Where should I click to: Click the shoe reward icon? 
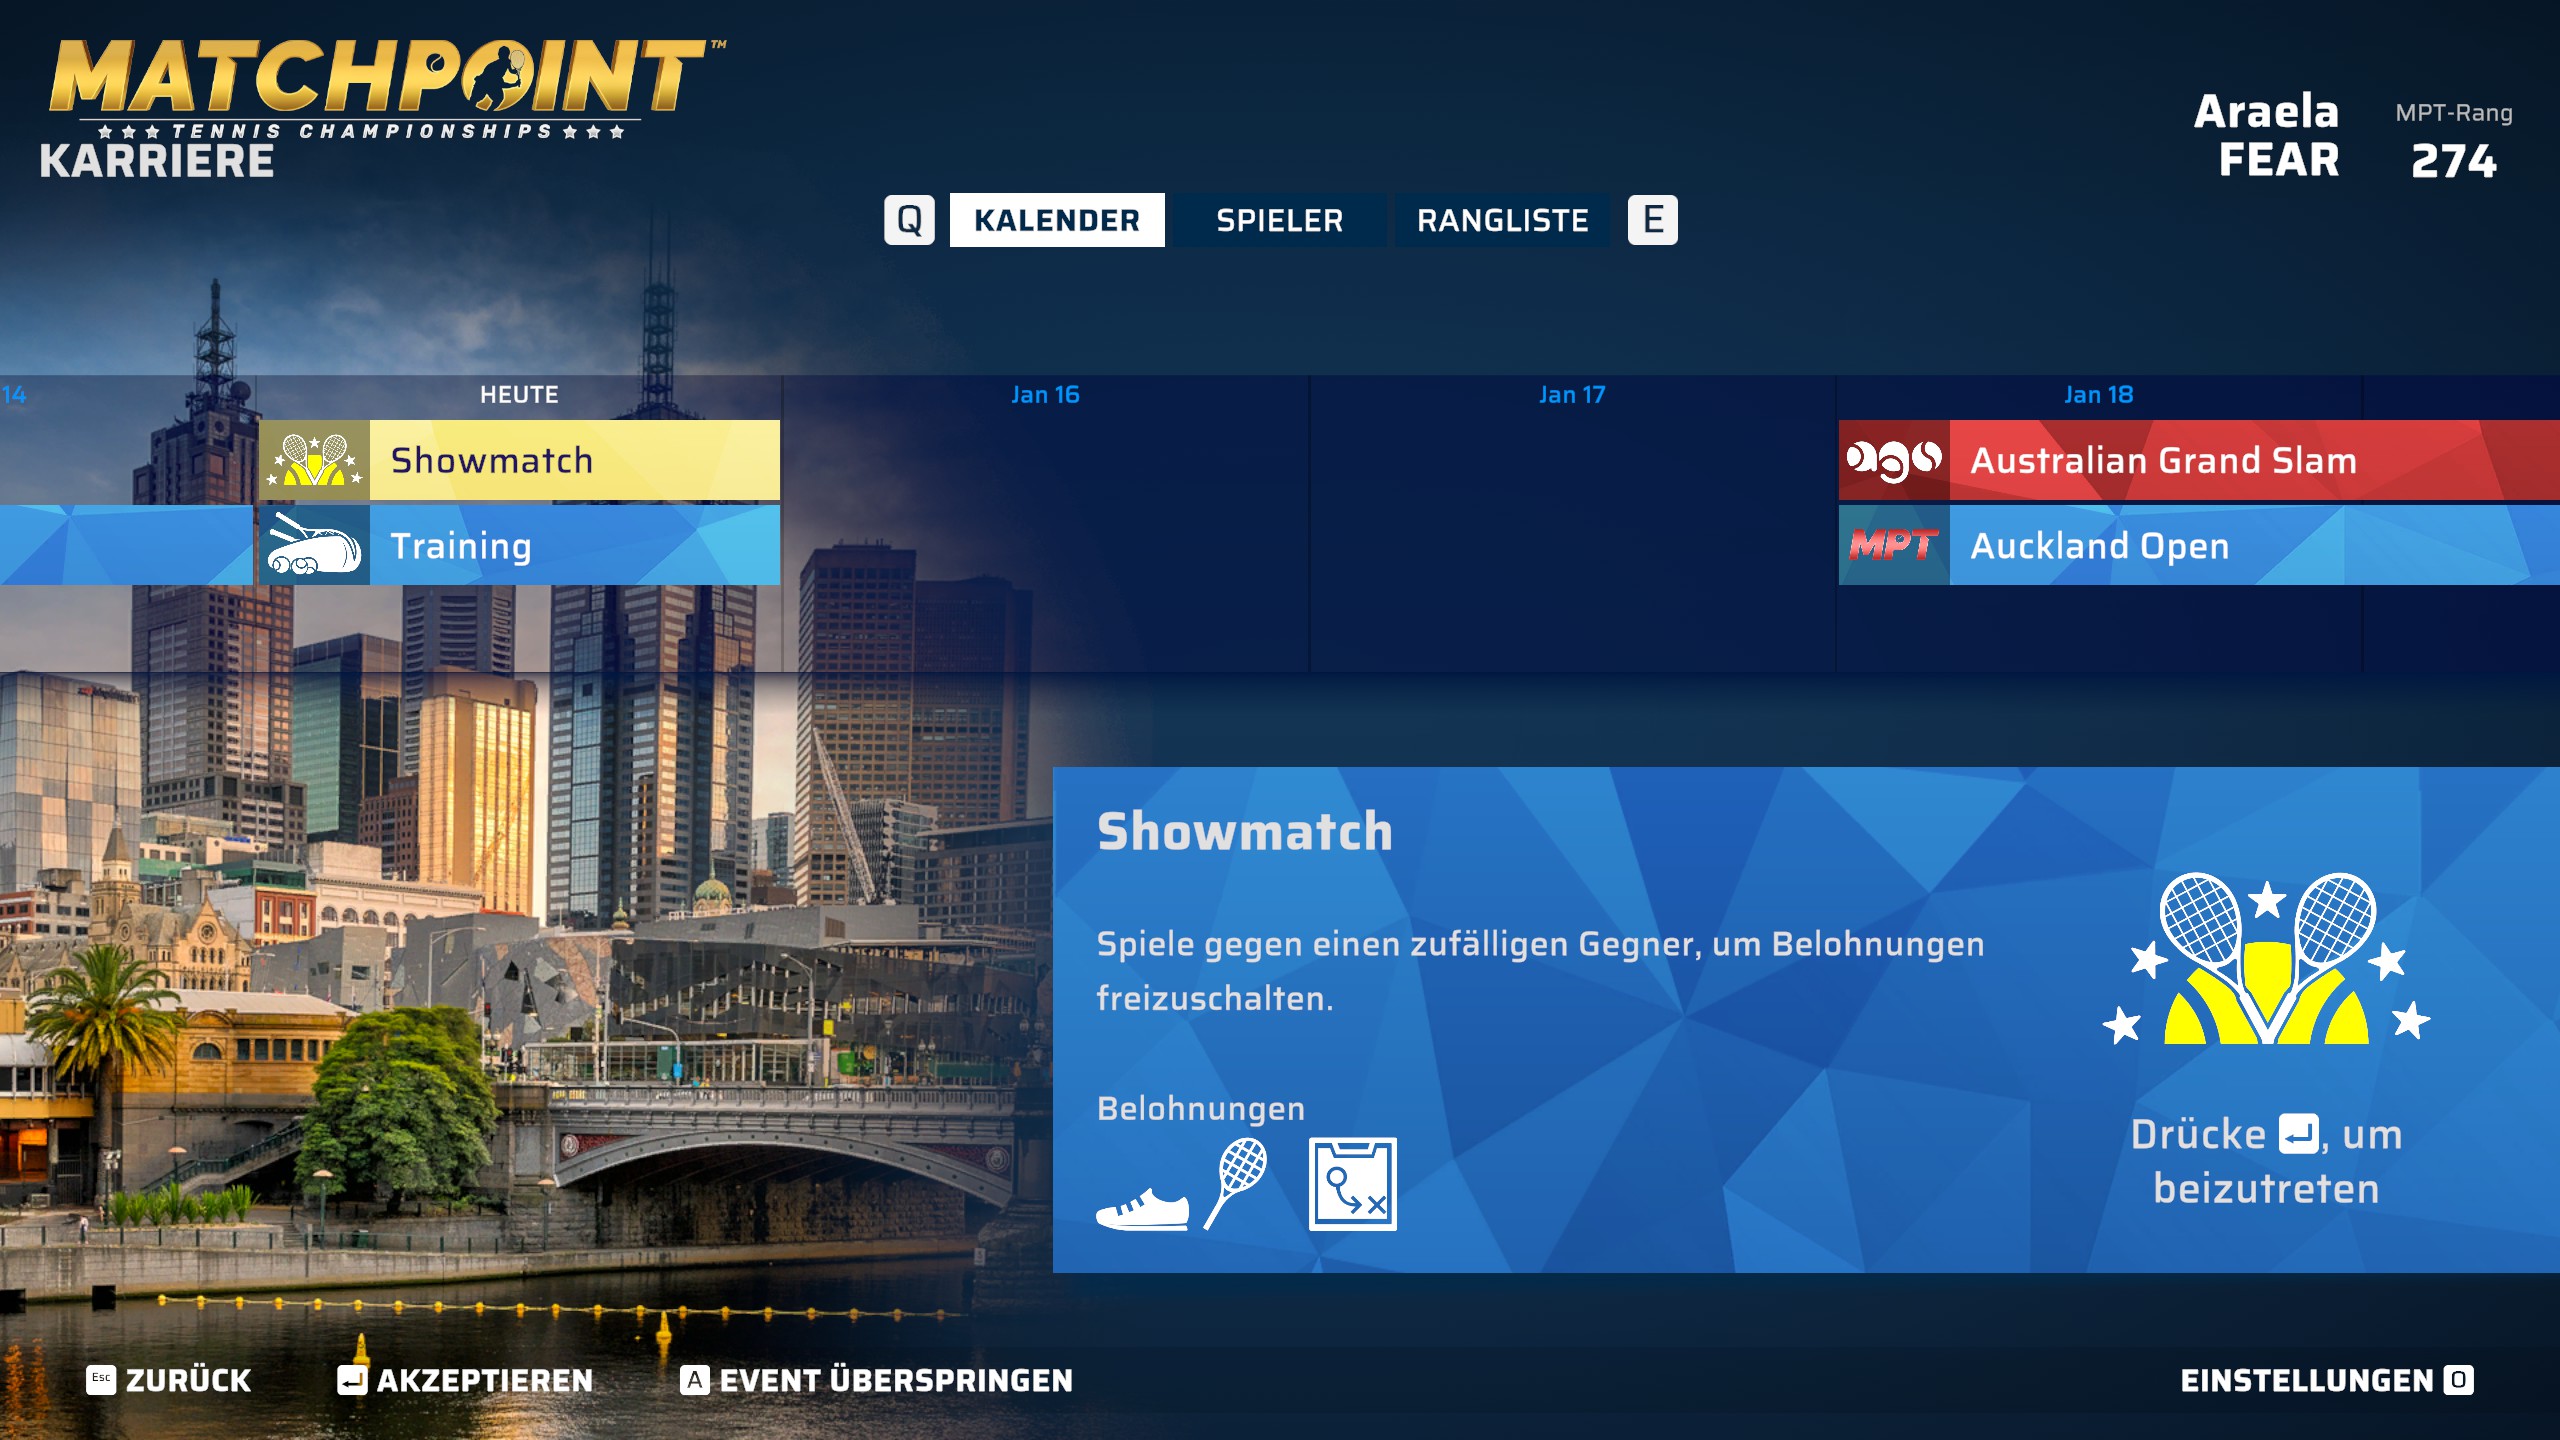pyautogui.click(x=1142, y=1207)
